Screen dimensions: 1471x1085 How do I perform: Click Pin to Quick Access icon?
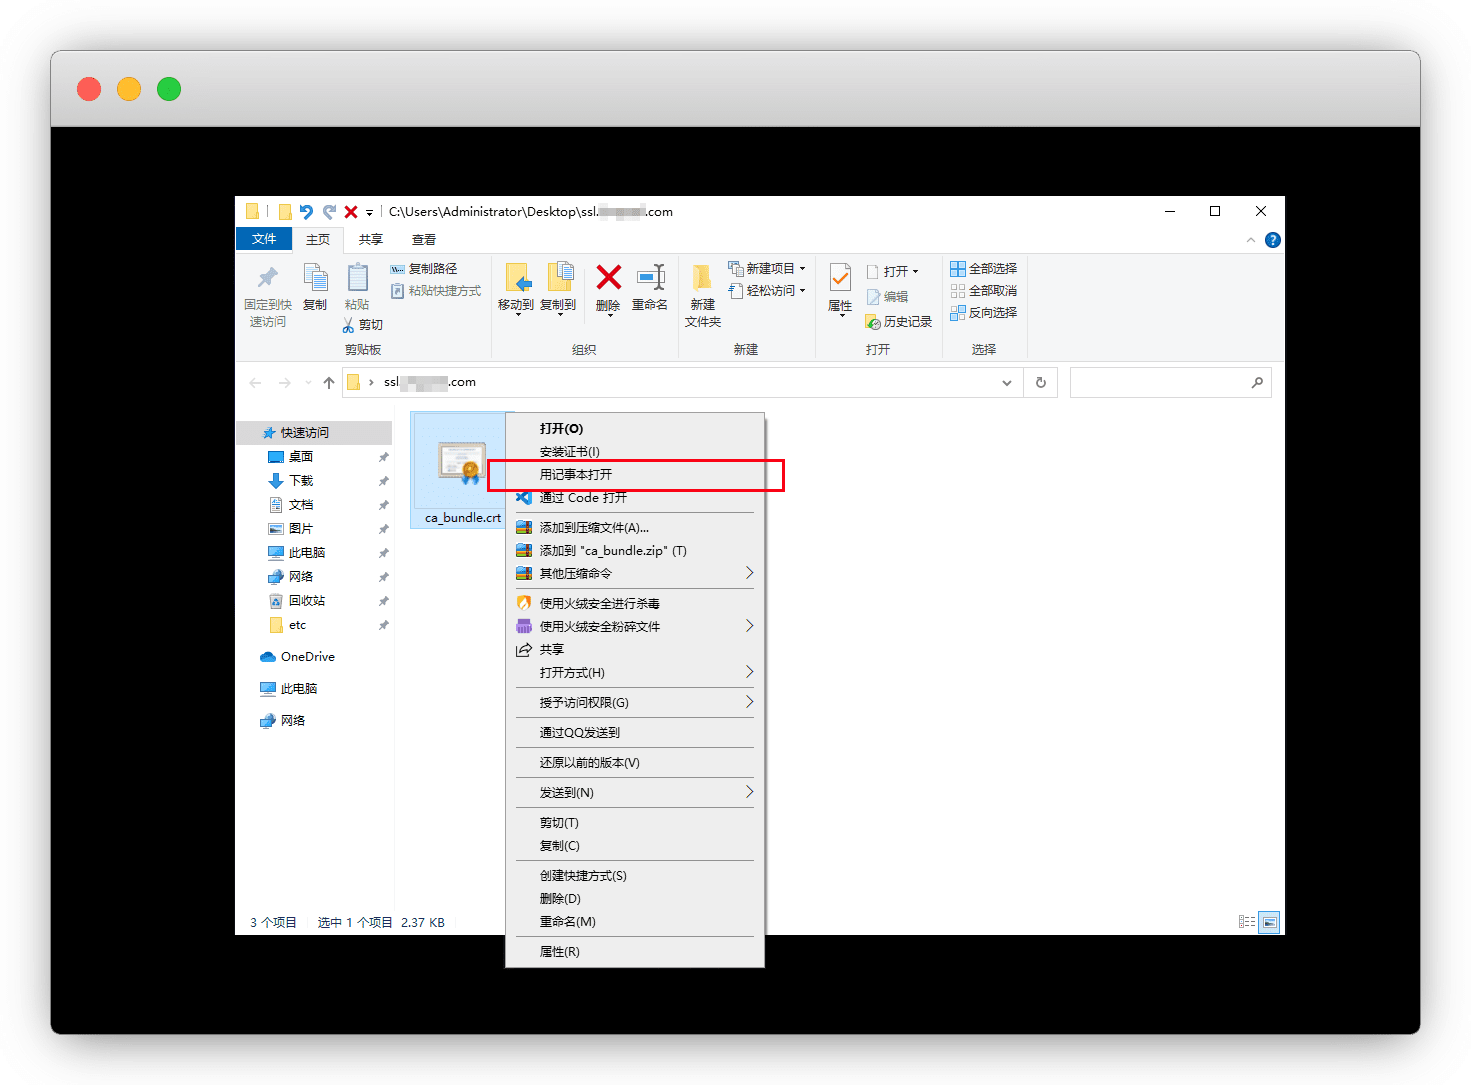click(267, 278)
